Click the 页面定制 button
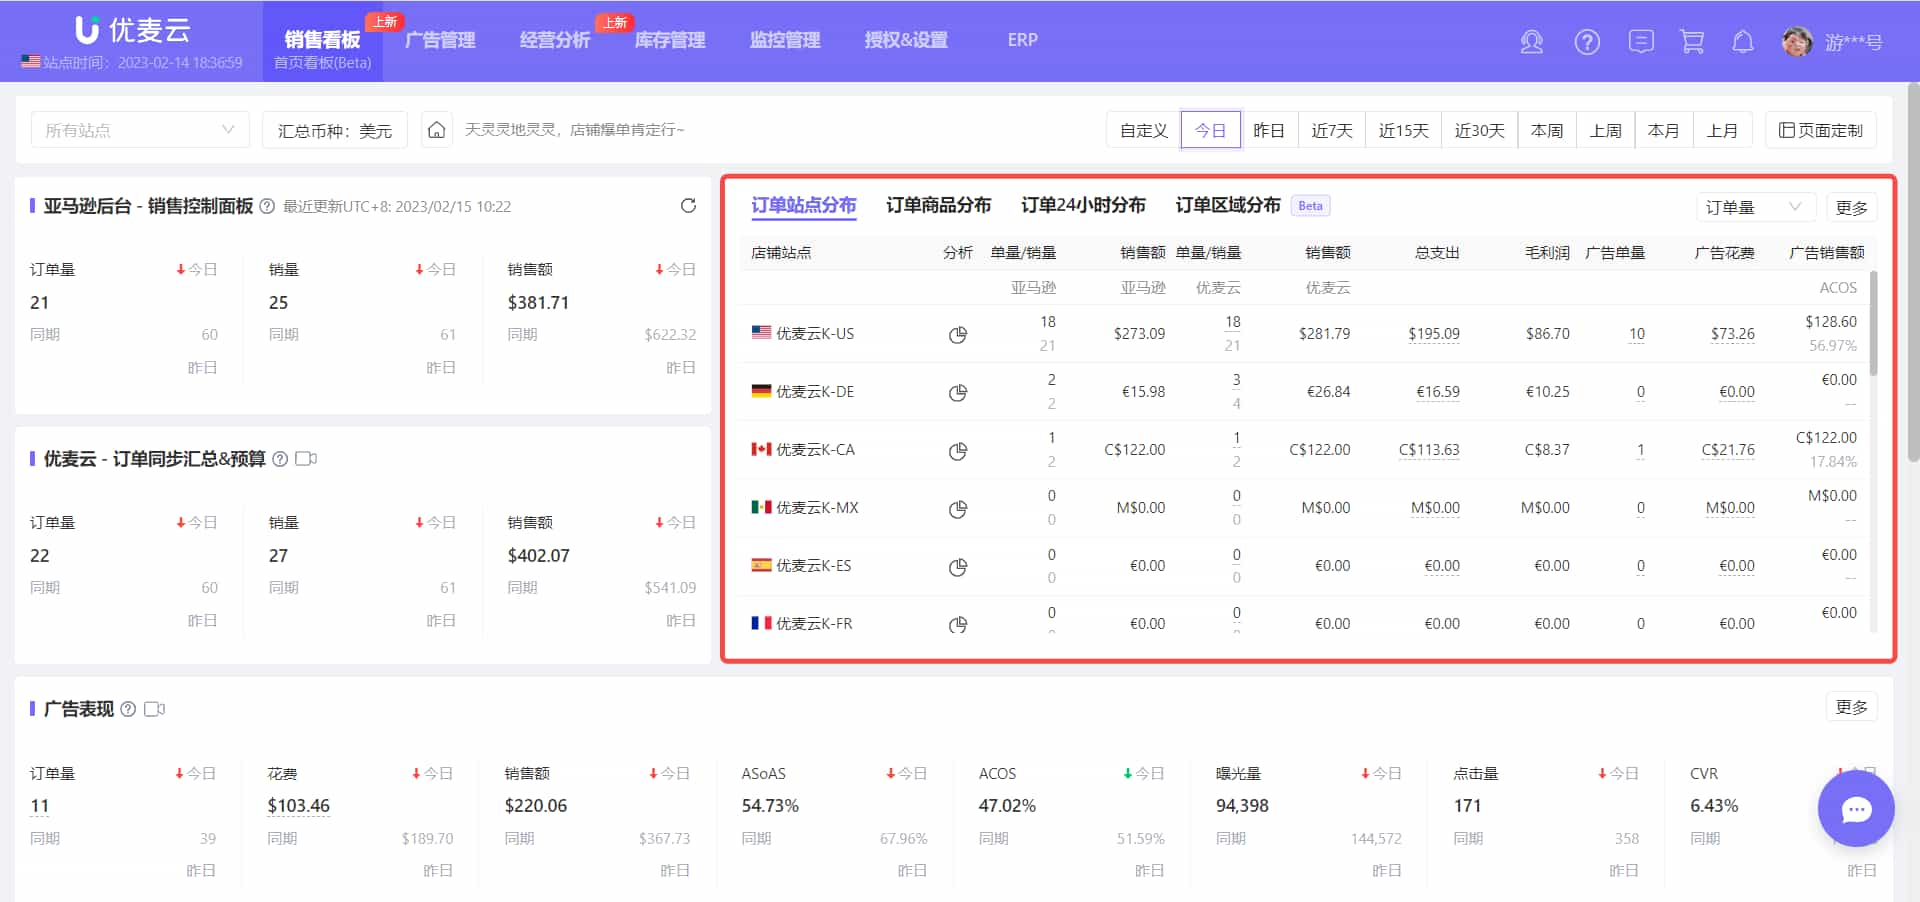 pos(1821,130)
